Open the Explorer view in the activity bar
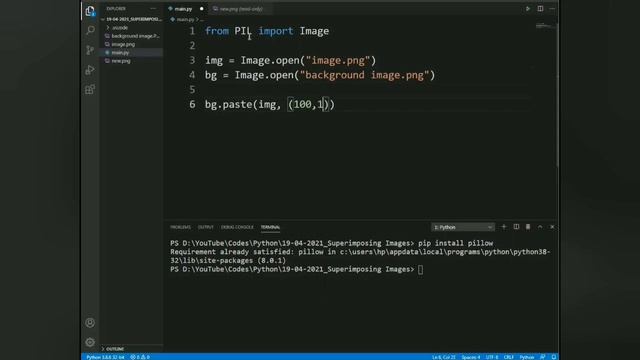Viewport: 640px width, 360px height. (90, 11)
